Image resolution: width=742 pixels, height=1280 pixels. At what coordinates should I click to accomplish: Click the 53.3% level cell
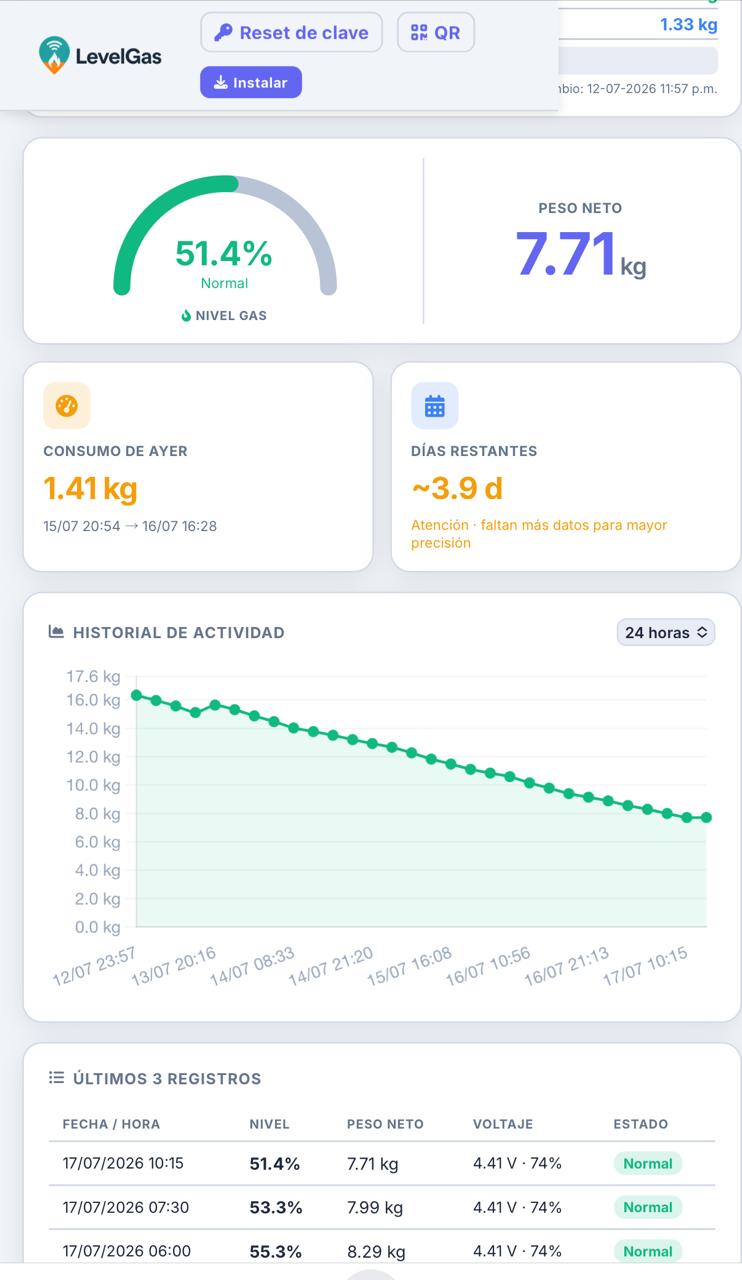tap(276, 1208)
